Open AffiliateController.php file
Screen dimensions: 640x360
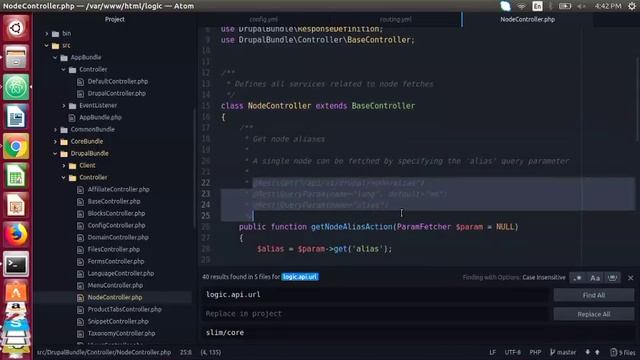(x=118, y=189)
